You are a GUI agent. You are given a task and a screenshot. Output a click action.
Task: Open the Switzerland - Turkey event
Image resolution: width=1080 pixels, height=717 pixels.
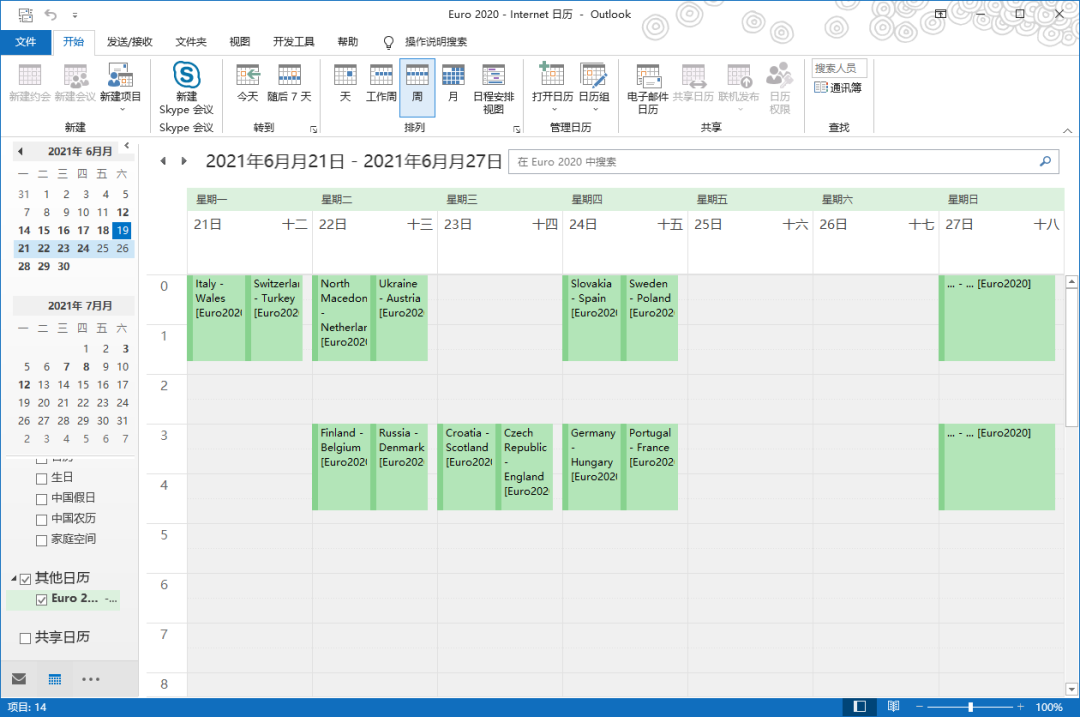click(274, 318)
